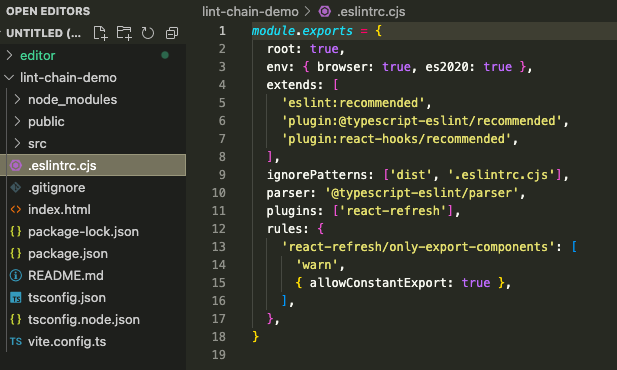Collapse all folders using the explorer icon
This screenshot has height=370, width=617.
[x=172, y=33]
